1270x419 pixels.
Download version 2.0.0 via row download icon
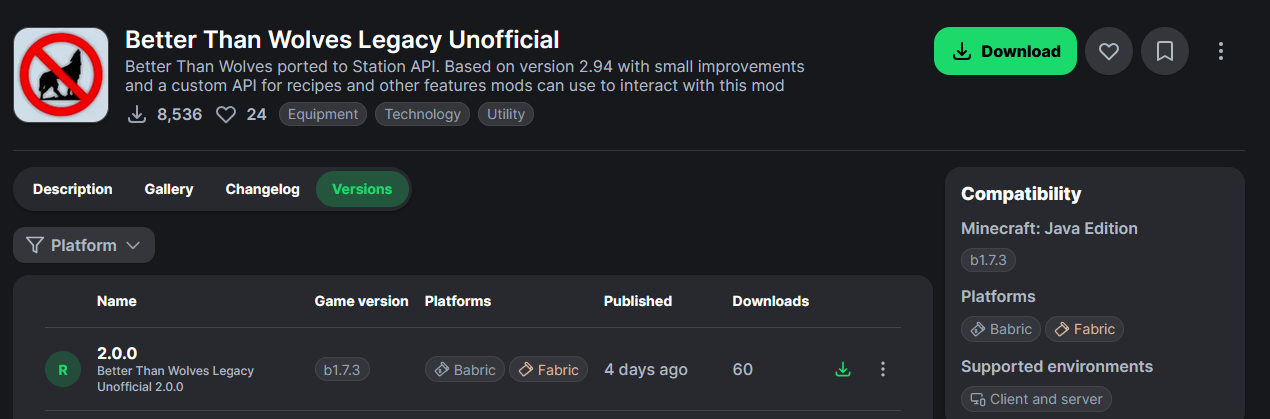tap(843, 370)
